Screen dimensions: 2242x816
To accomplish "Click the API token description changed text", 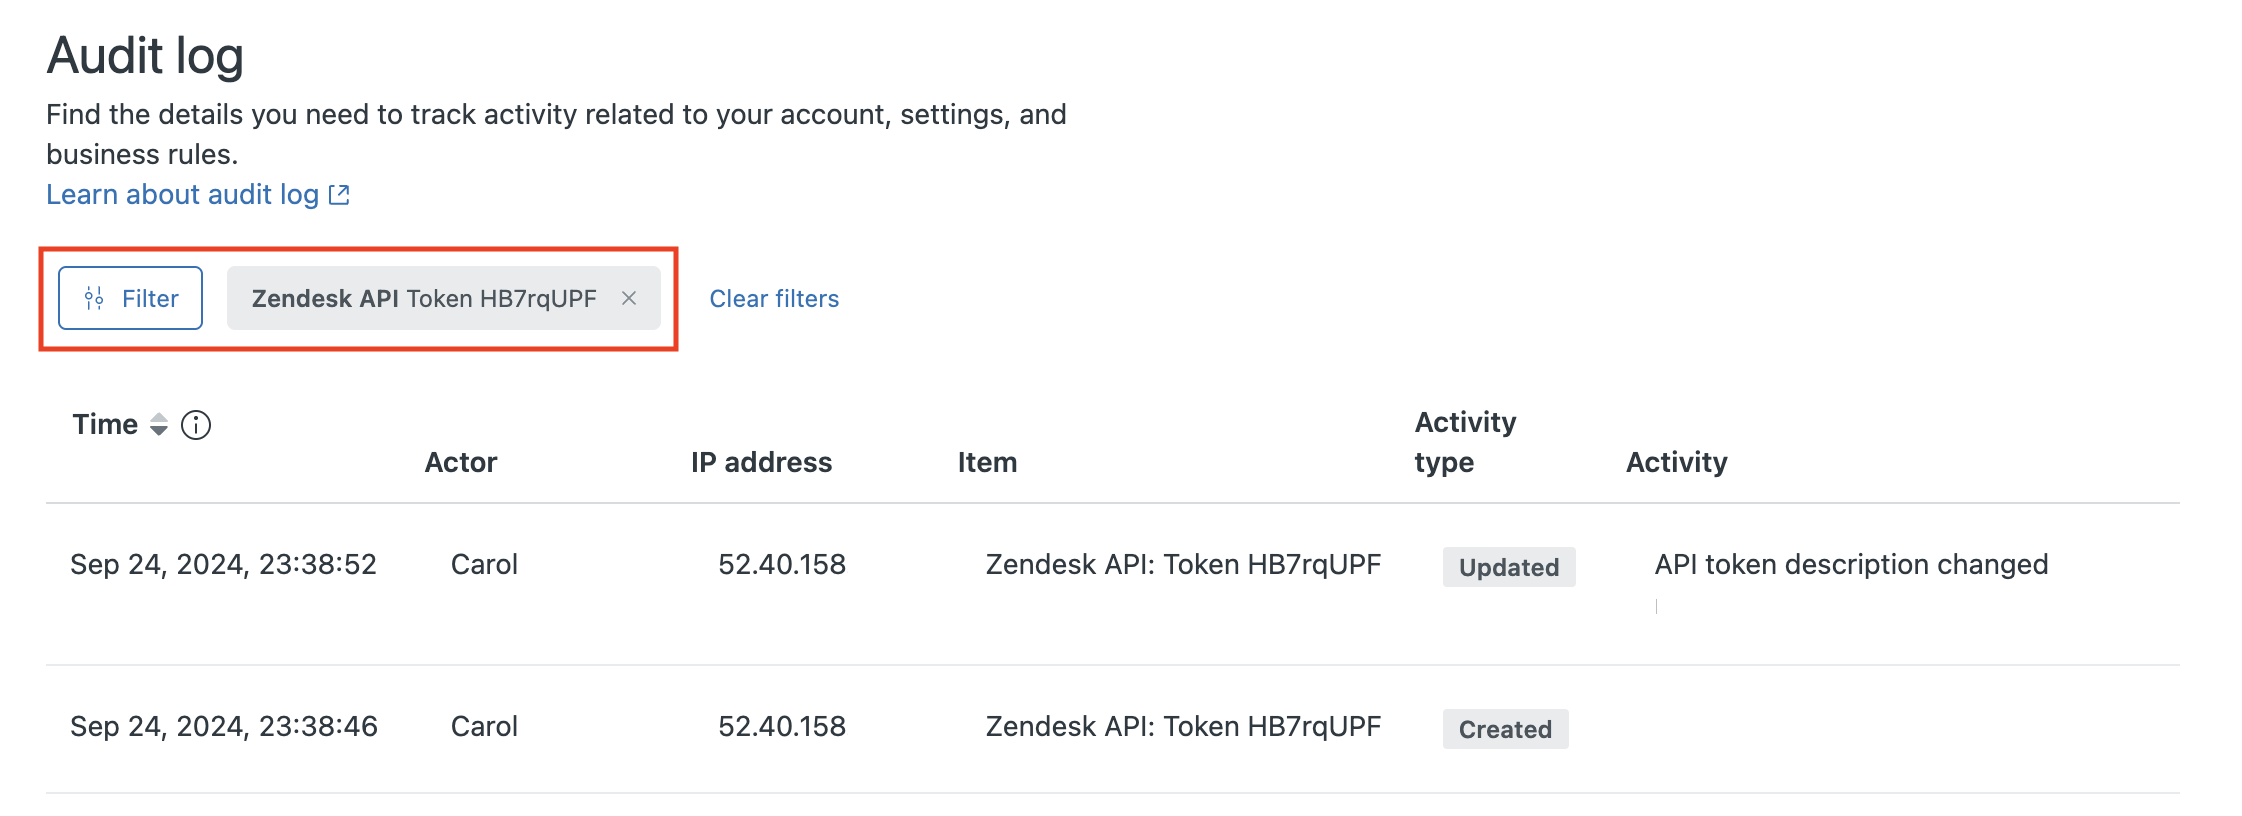I will click(x=1851, y=565).
